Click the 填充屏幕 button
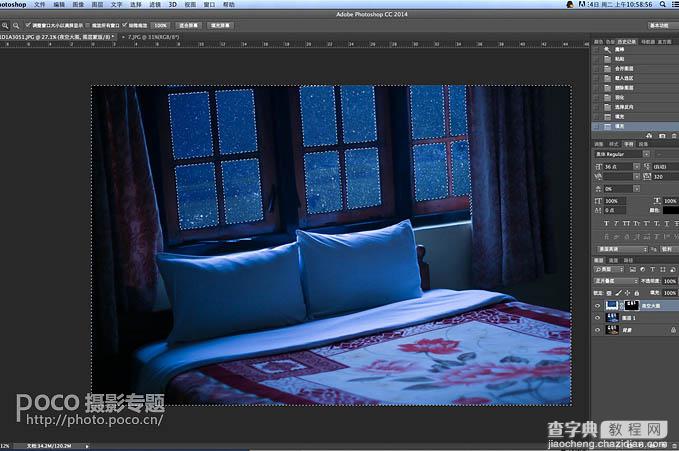The width and height of the screenshot is (679, 451). (x=220, y=26)
